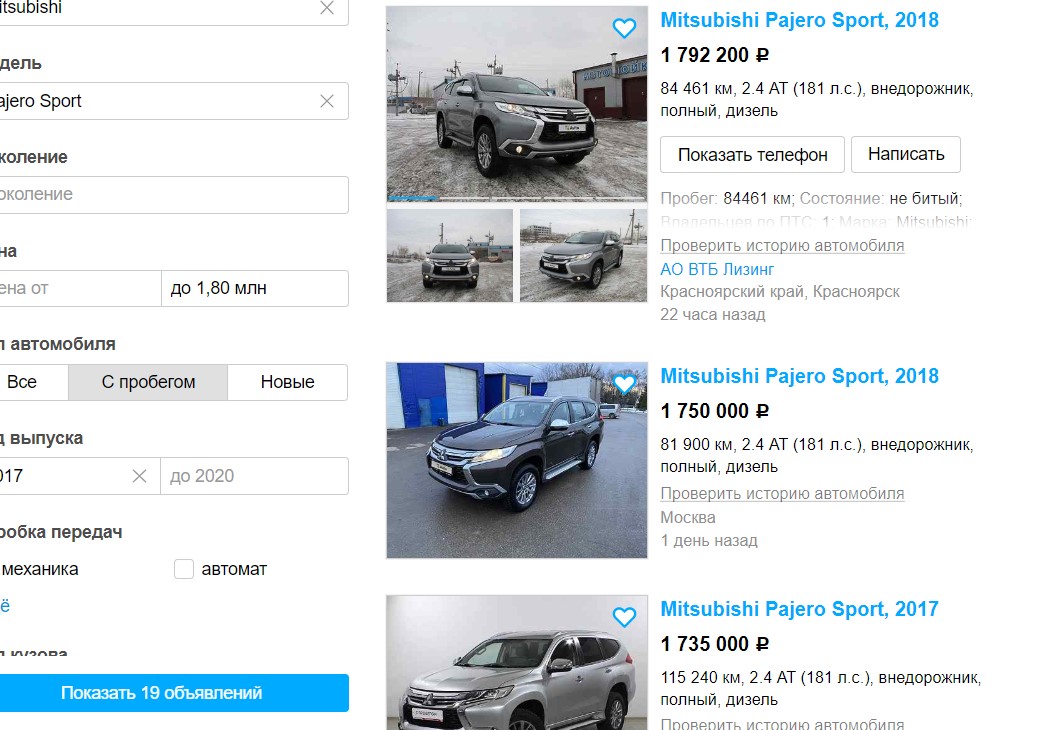Image resolution: width=1056 pixels, height=730 pixels.
Task: Favorite the first Pajero Sport 2018 listing
Action: pyautogui.click(x=624, y=28)
